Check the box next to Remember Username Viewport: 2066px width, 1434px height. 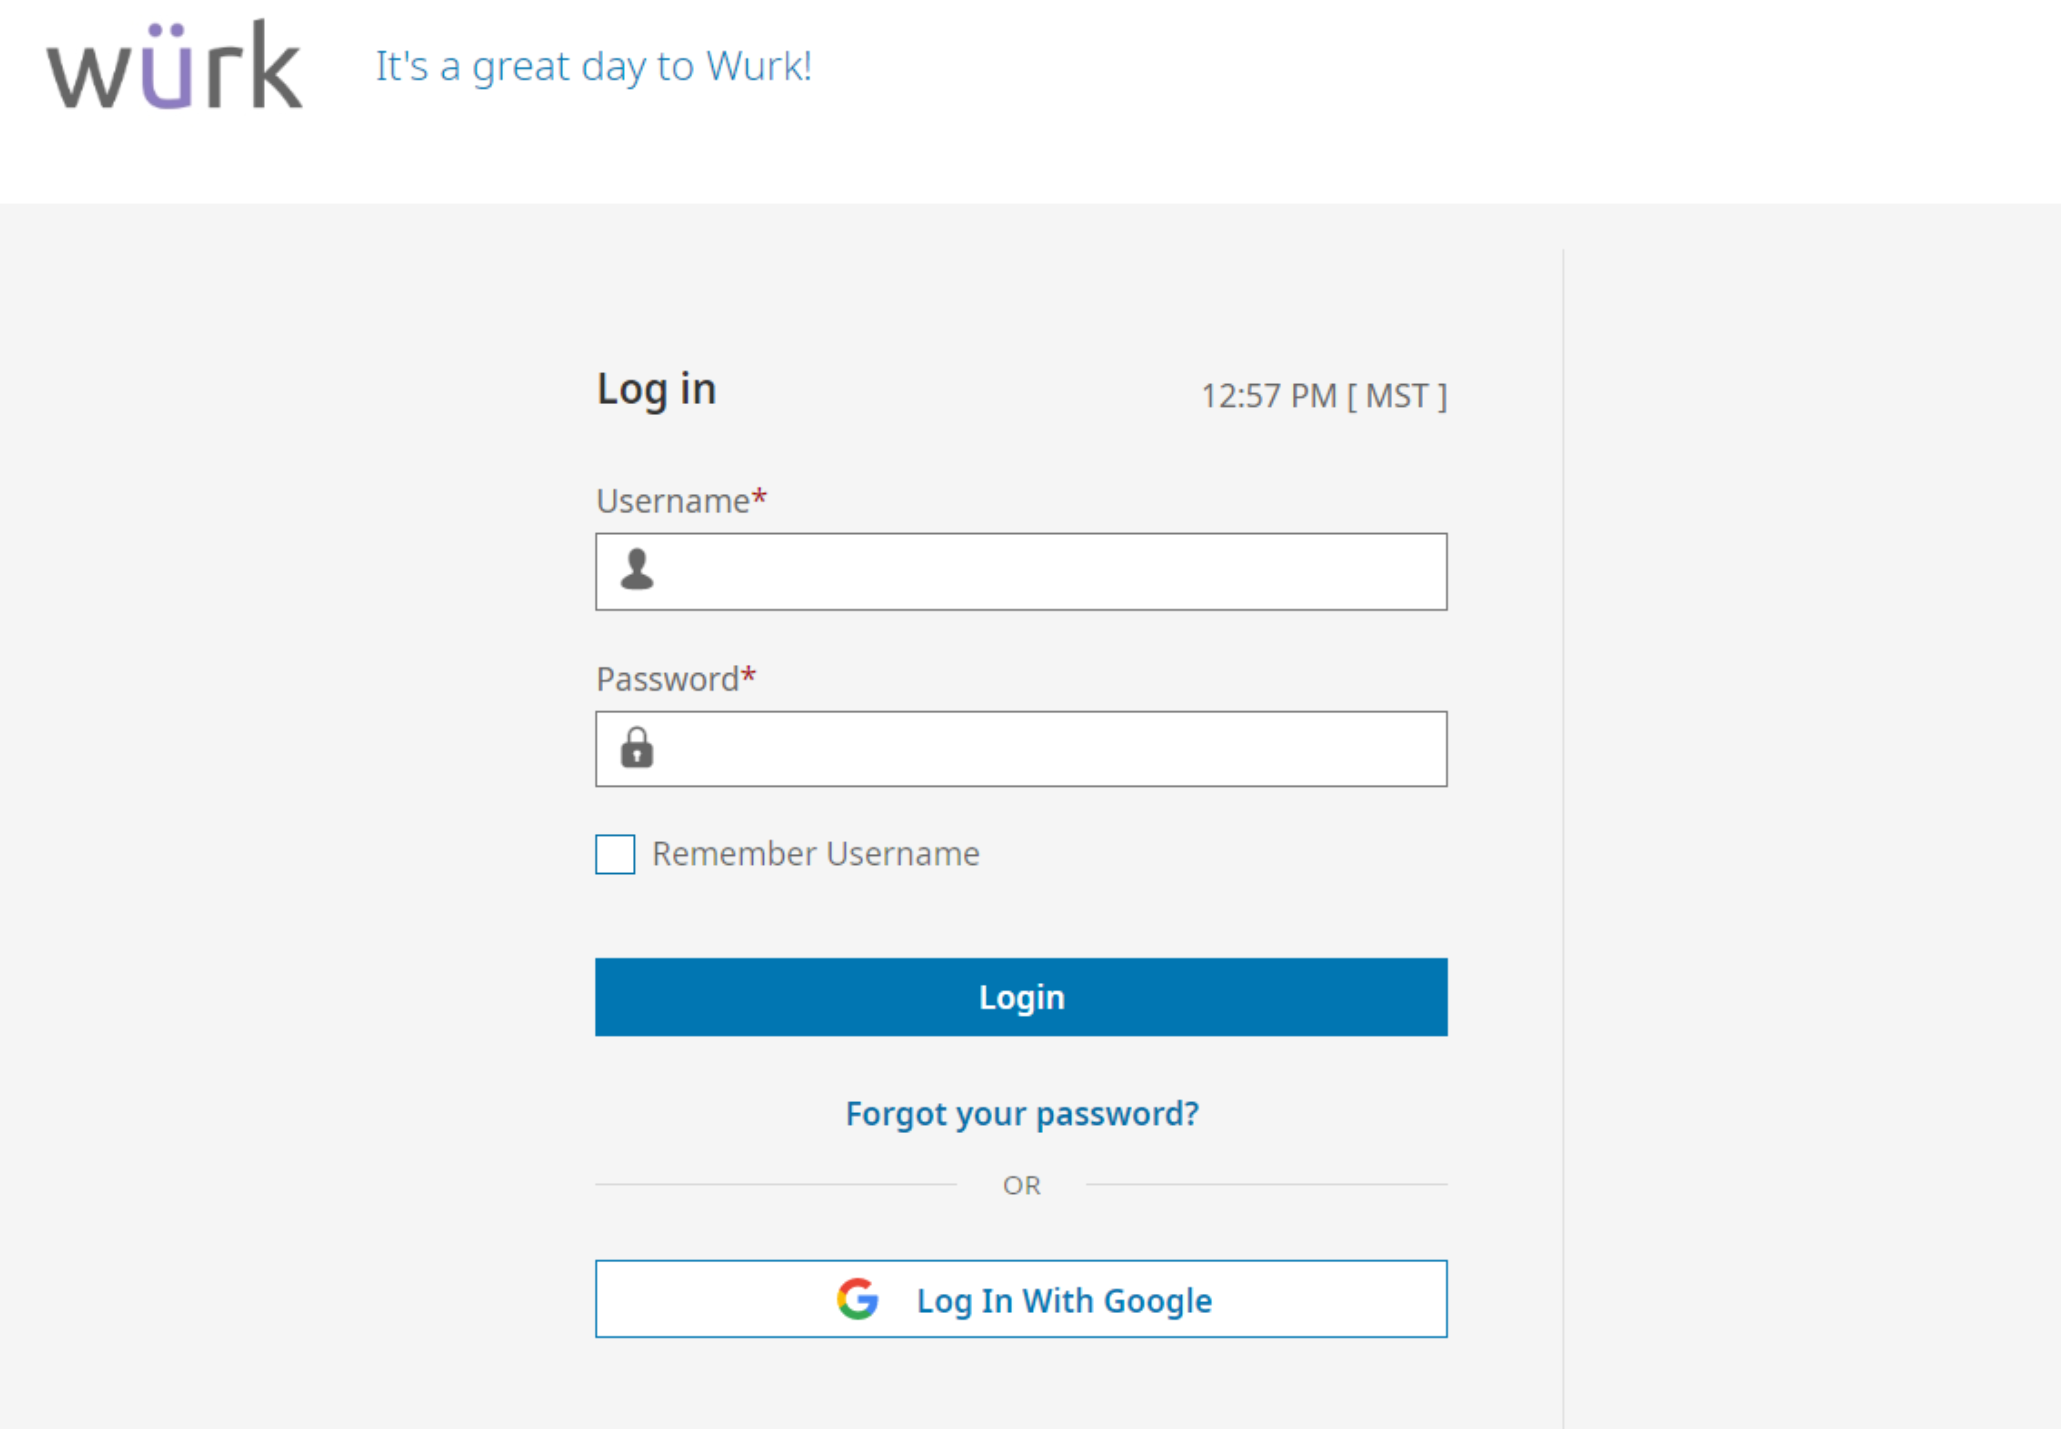[x=614, y=854]
